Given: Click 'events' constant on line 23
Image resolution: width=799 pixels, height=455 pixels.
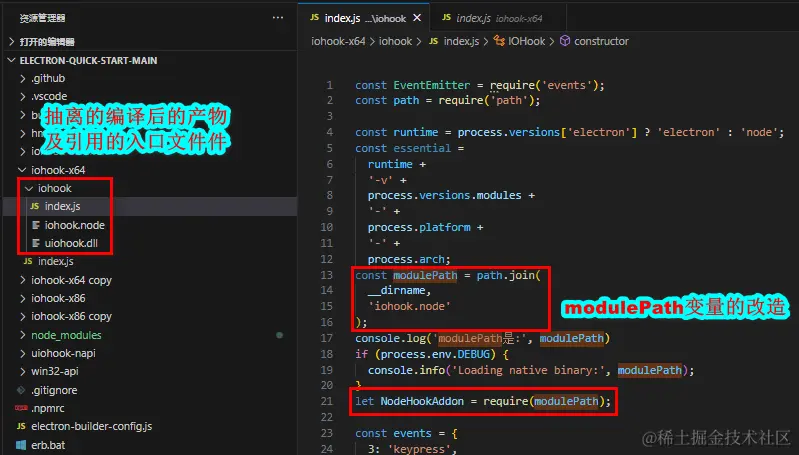Looking at the screenshot, I should pos(412,434).
